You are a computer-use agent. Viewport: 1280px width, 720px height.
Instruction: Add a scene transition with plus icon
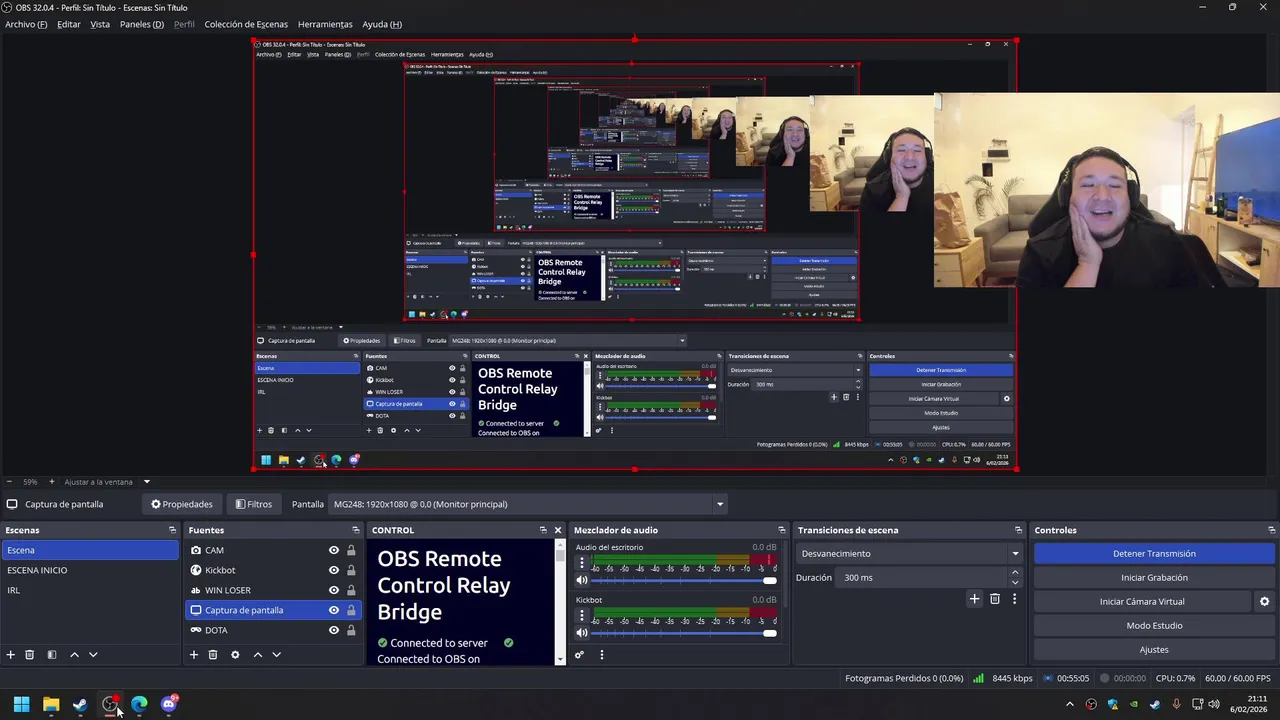click(974, 599)
